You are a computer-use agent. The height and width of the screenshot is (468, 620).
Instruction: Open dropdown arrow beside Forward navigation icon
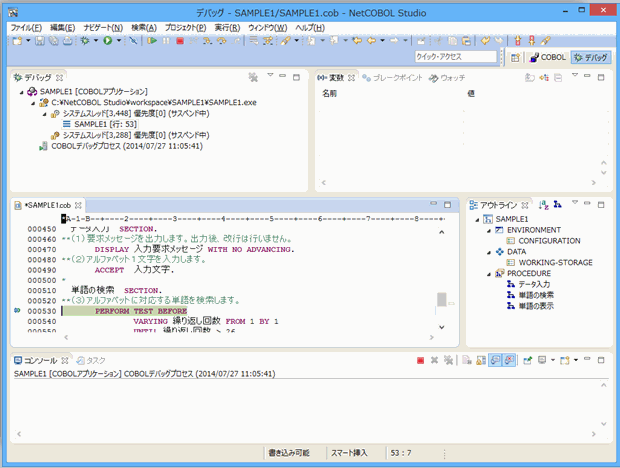pyautogui.click(x=405, y=41)
